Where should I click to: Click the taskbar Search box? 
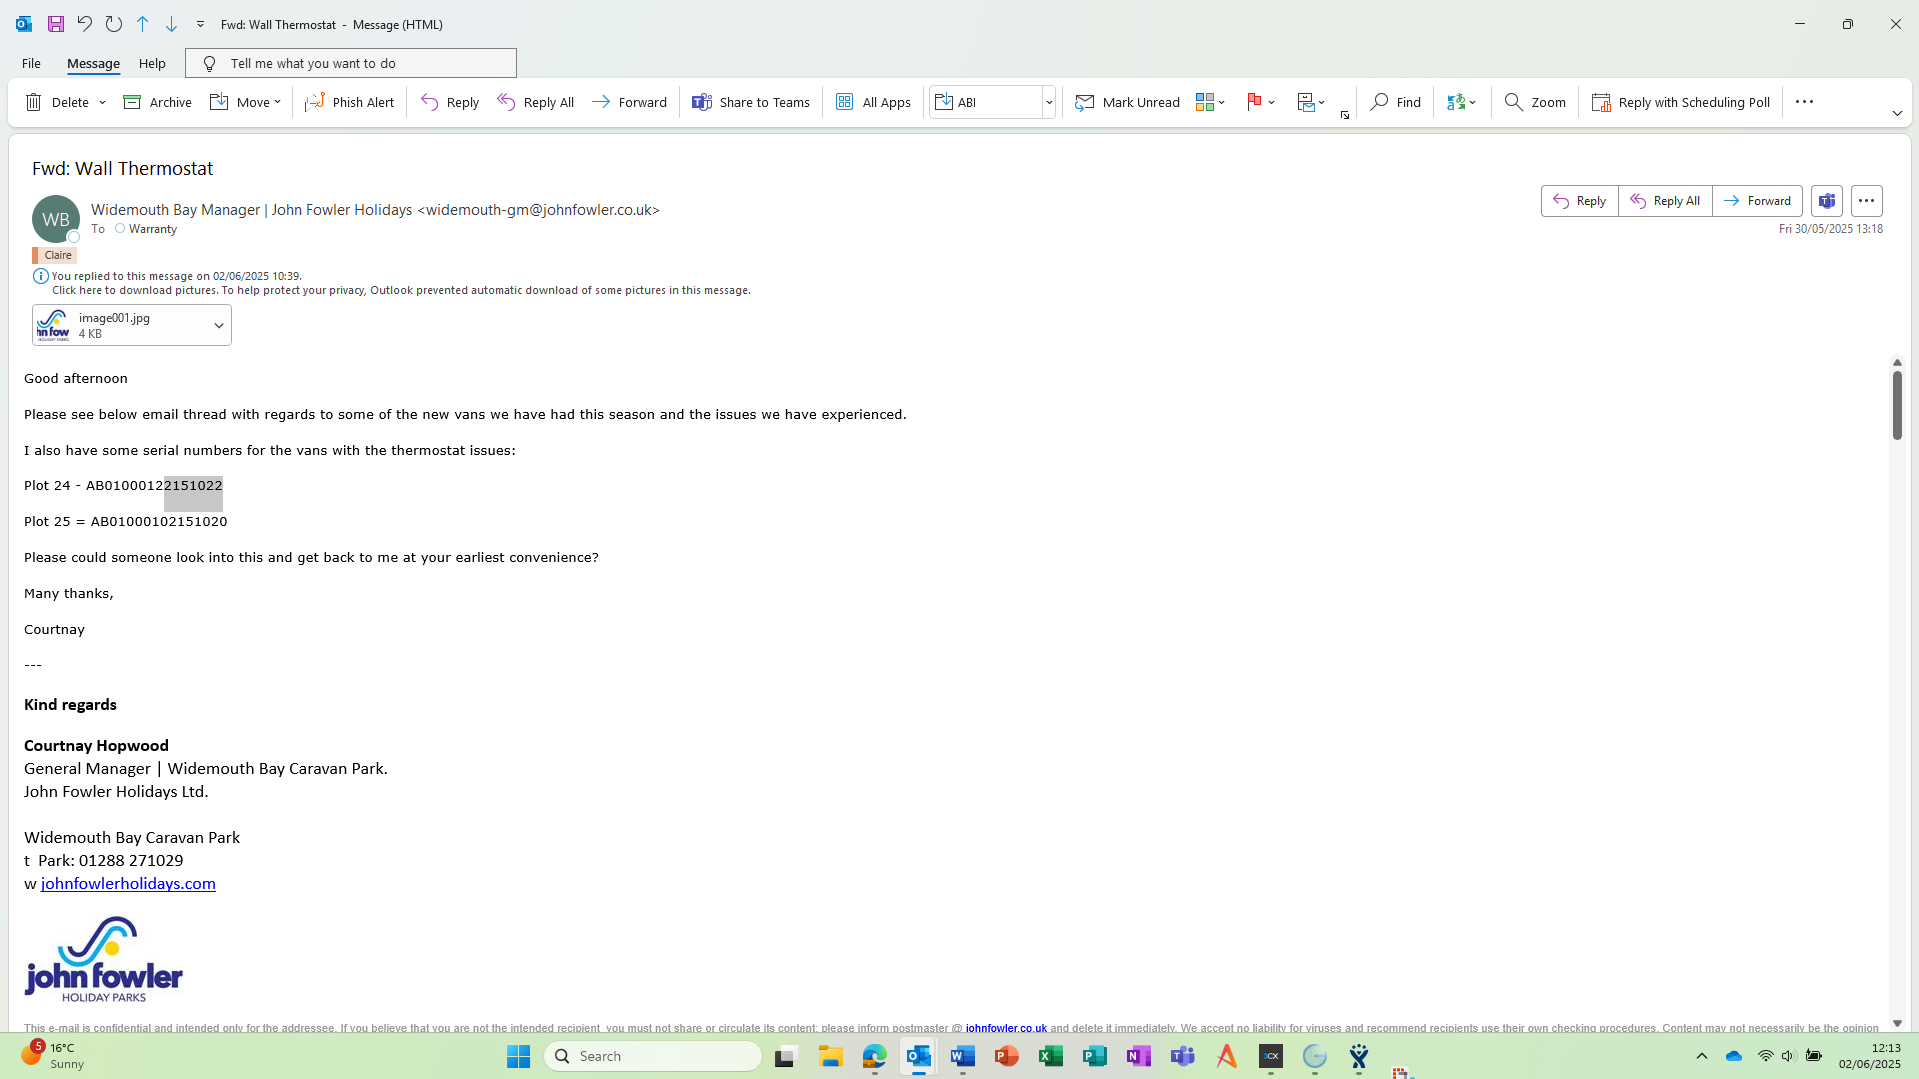tap(653, 1056)
